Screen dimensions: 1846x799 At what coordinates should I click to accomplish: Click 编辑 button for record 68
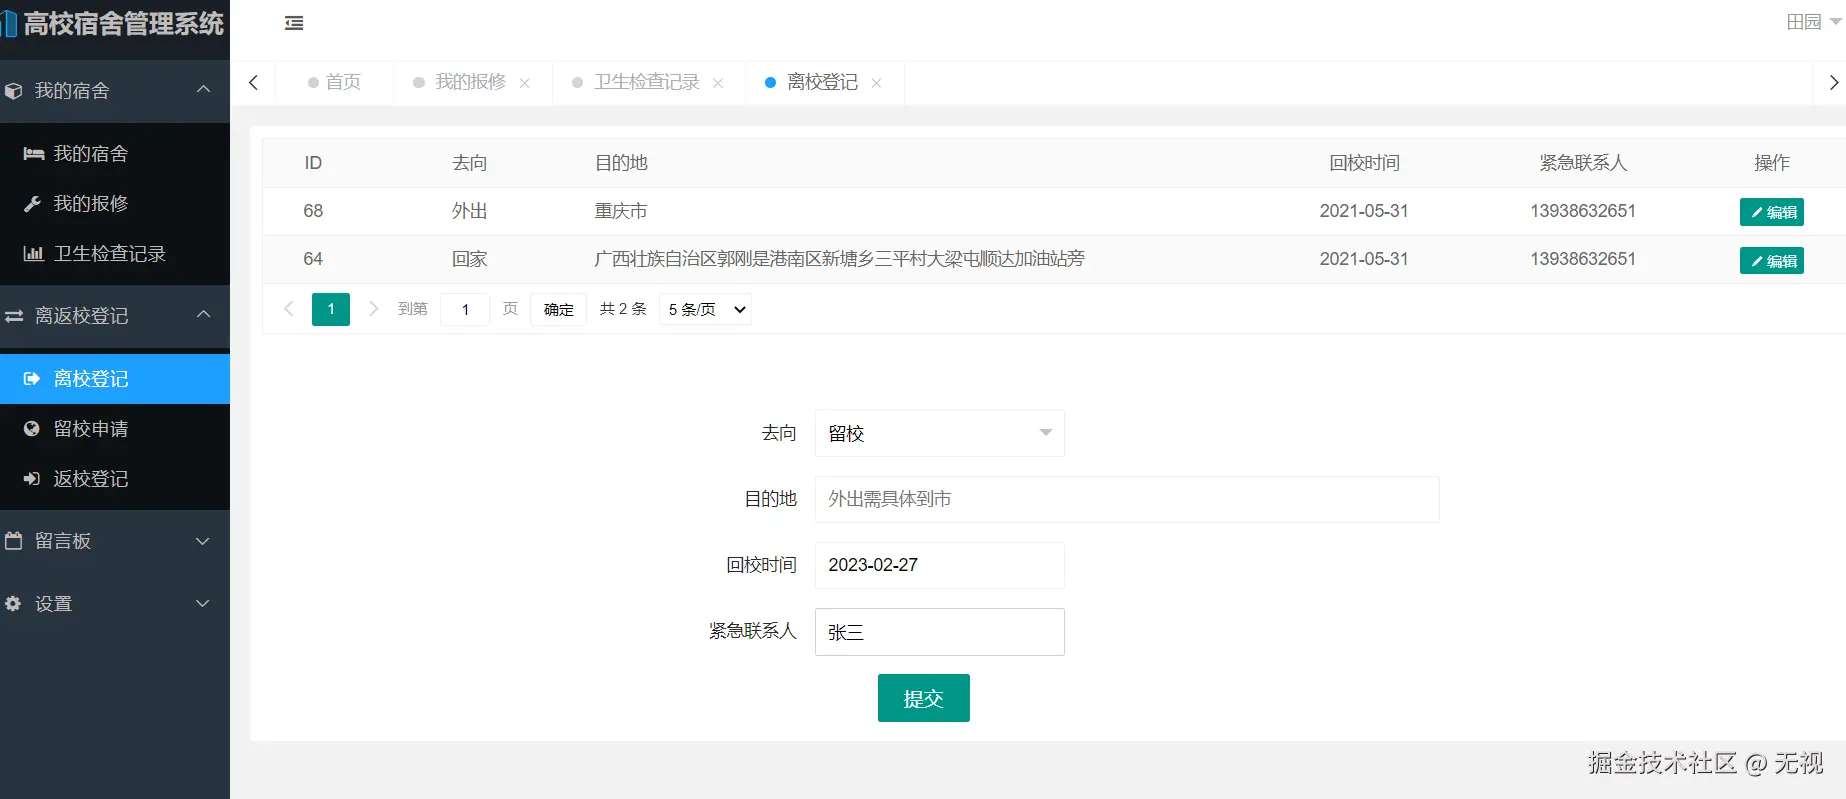(x=1772, y=212)
